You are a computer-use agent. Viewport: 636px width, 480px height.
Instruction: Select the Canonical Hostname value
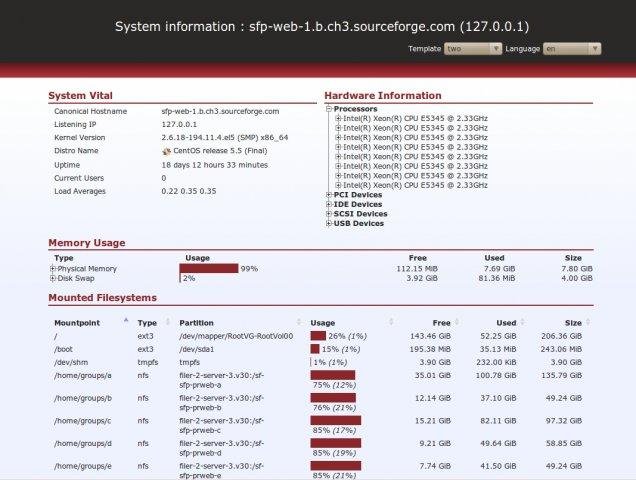point(220,111)
